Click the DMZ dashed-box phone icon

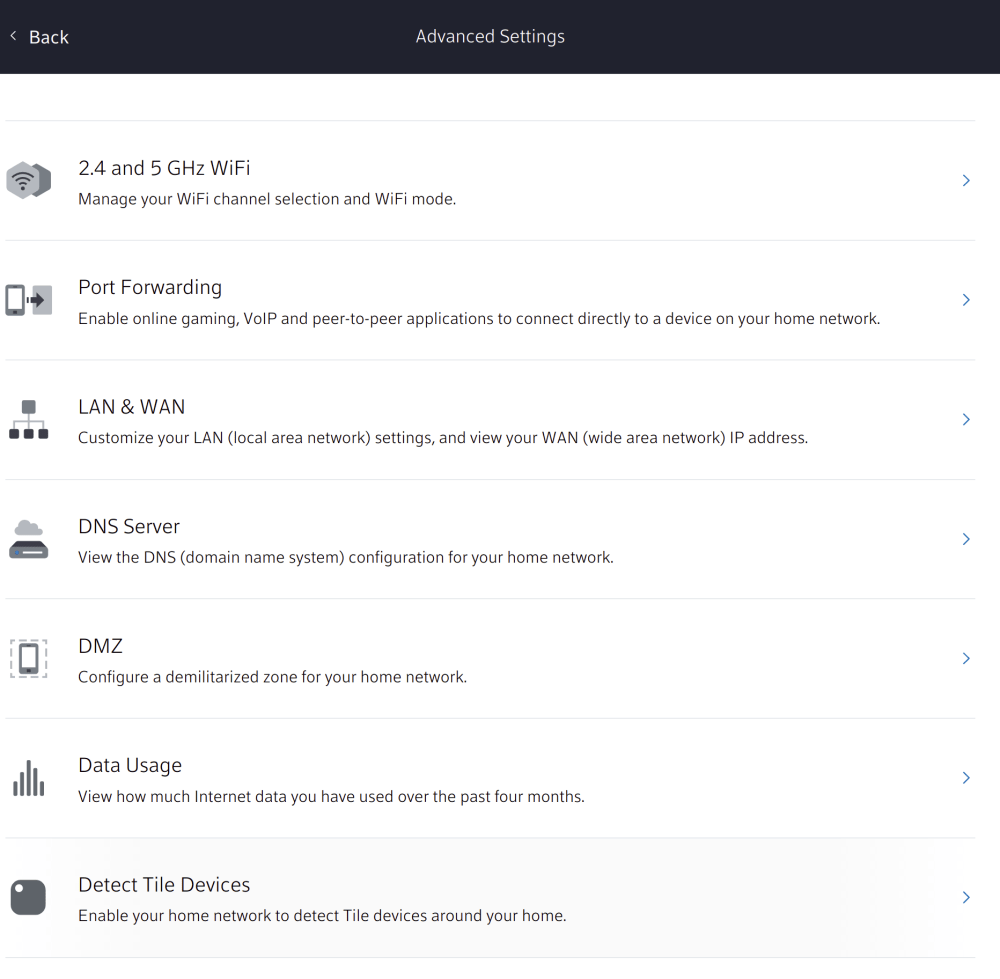click(x=28, y=659)
